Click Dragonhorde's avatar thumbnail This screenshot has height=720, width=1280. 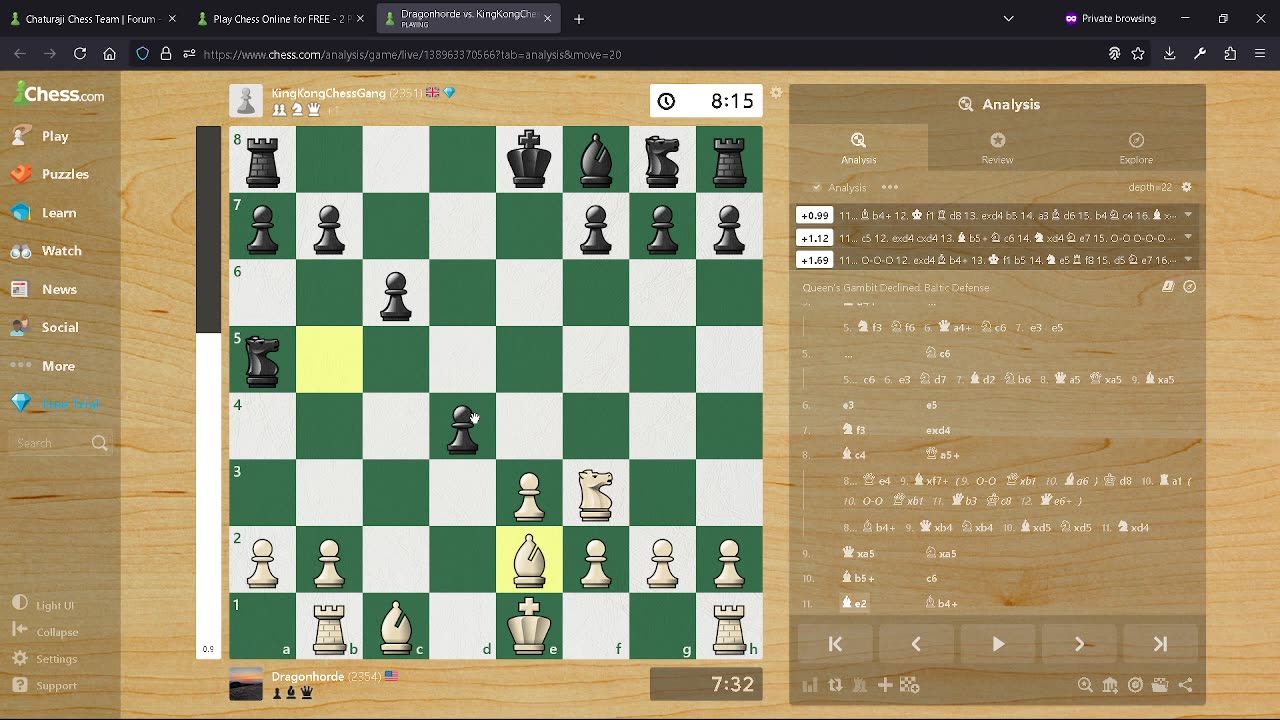tap(246, 684)
